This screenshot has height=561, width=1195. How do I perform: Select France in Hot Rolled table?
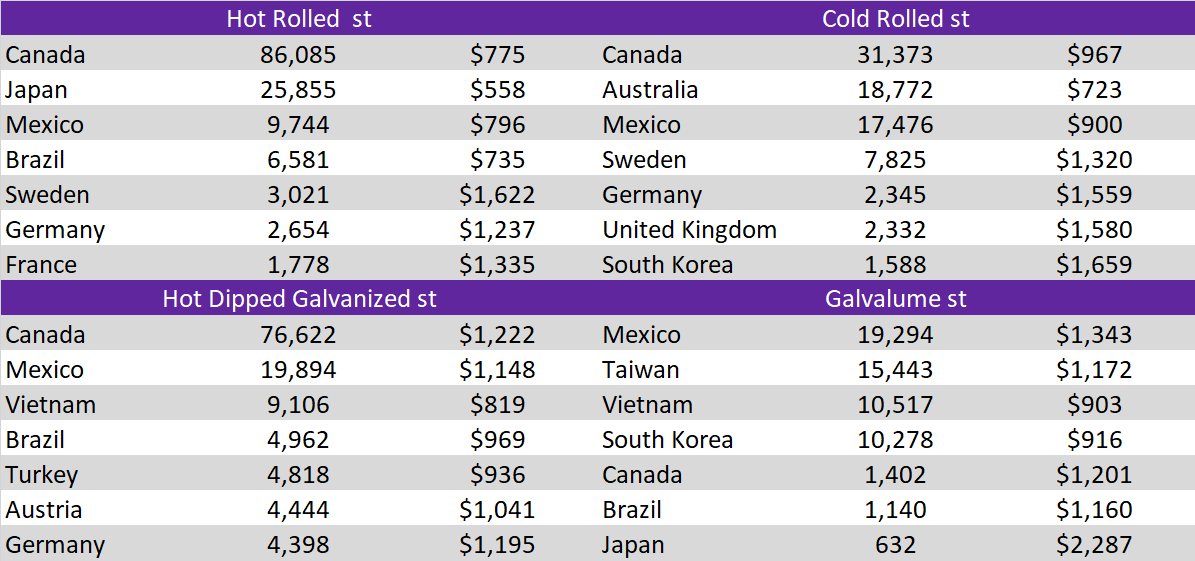pos(41,264)
